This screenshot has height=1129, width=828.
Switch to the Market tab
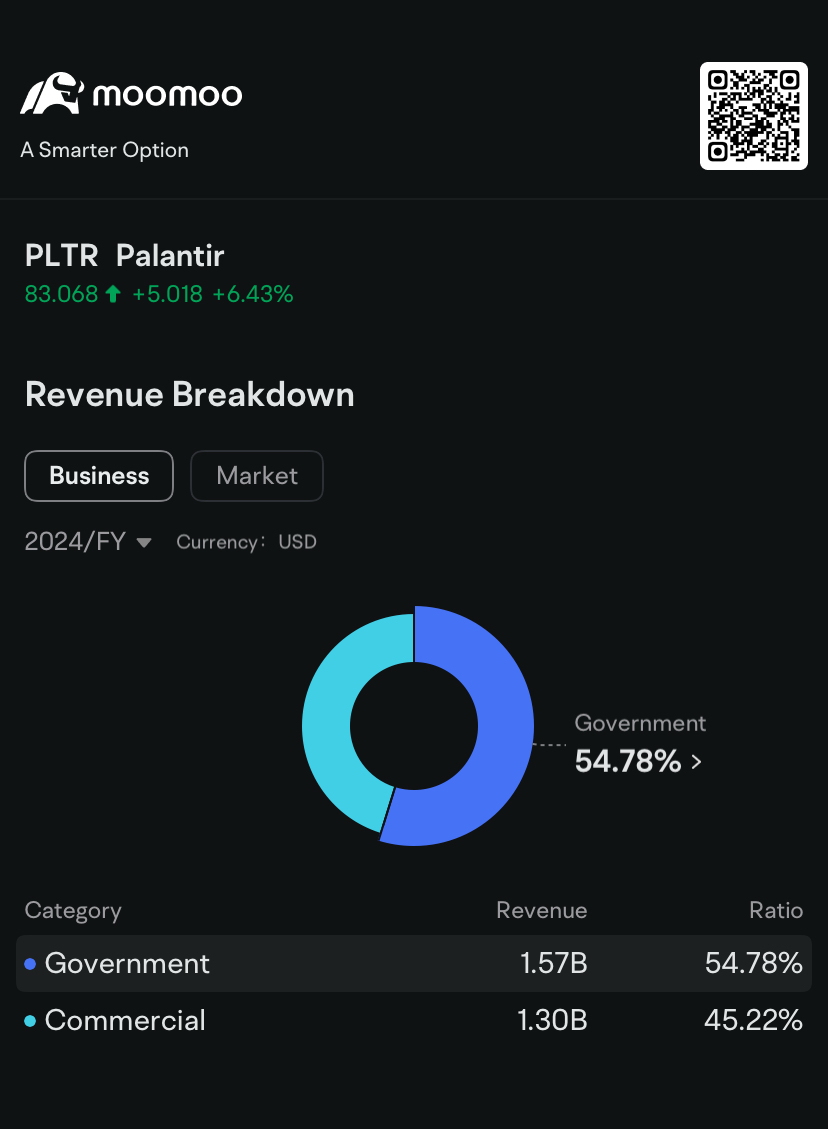(x=257, y=476)
